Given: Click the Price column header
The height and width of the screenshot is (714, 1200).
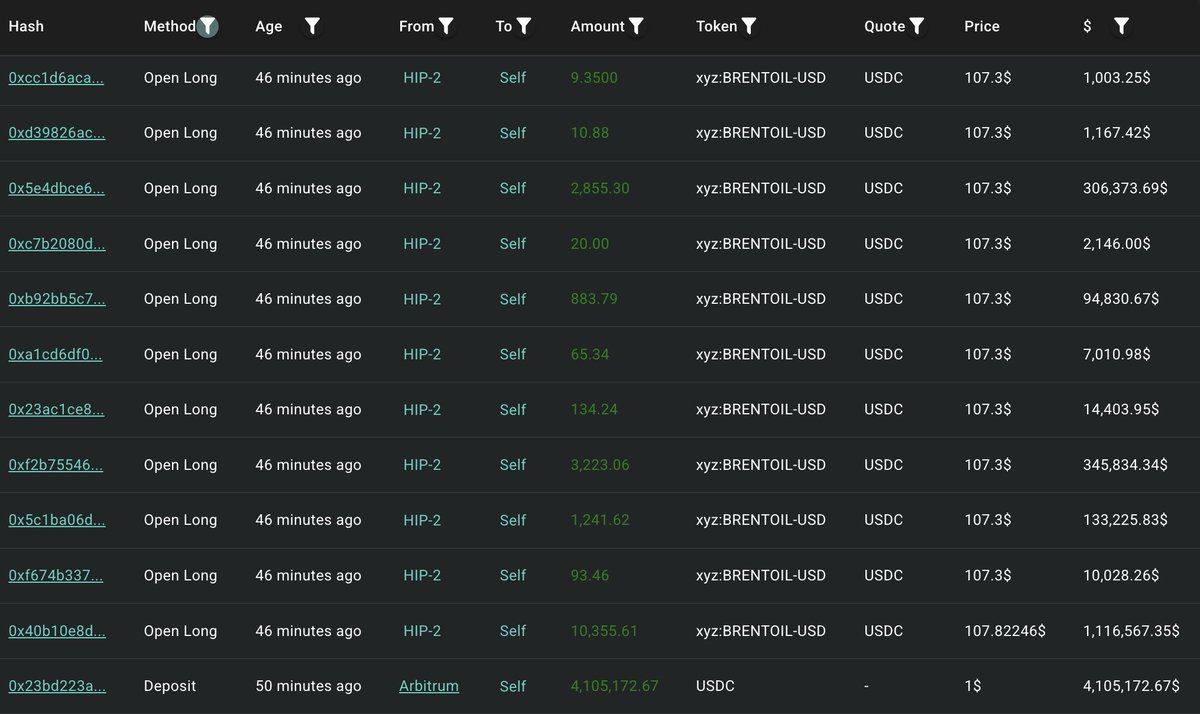Looking at the screenshot, I should coord(982,27).
